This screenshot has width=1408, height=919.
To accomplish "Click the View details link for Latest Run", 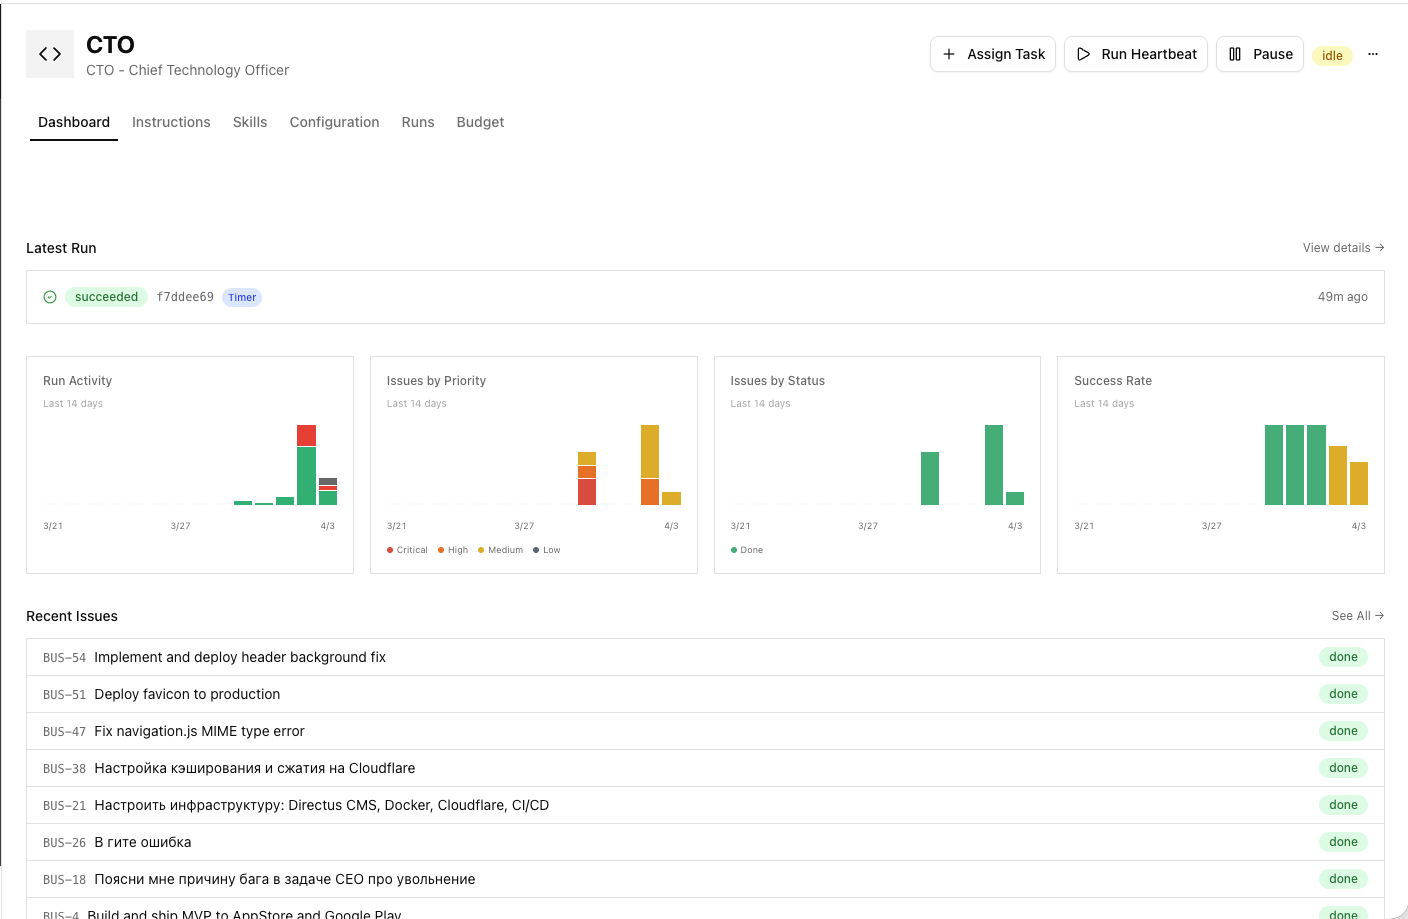I will pyautogui.click(x=1343, y=247).
